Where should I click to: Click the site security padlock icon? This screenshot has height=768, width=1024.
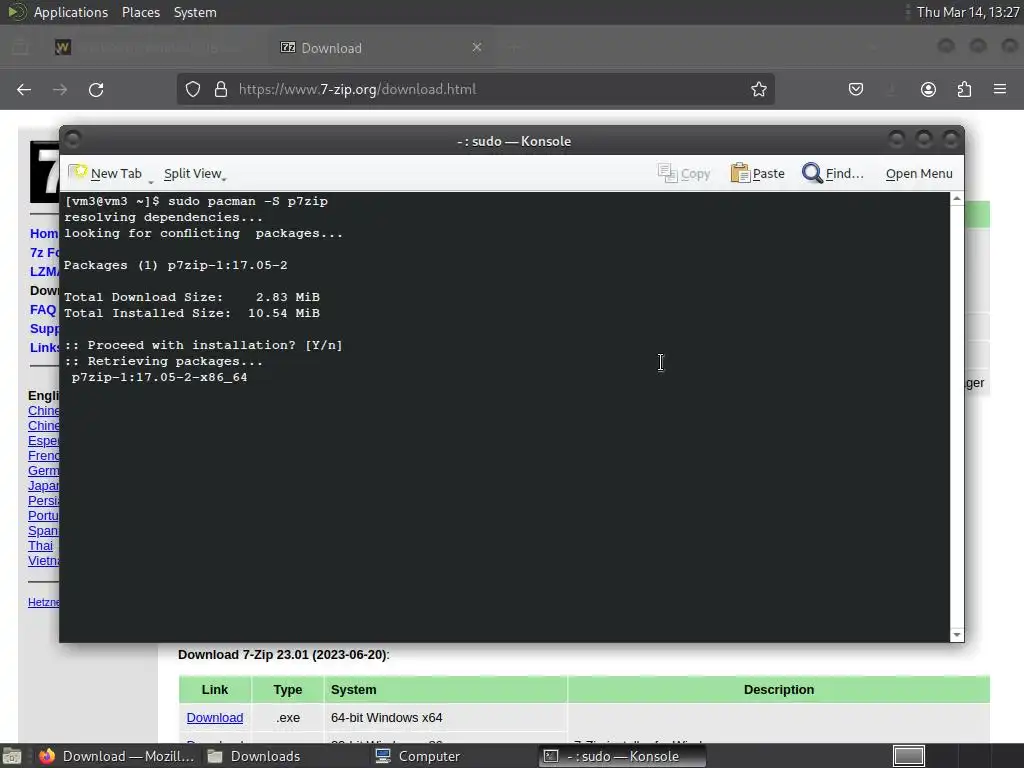tap(221, 89)
